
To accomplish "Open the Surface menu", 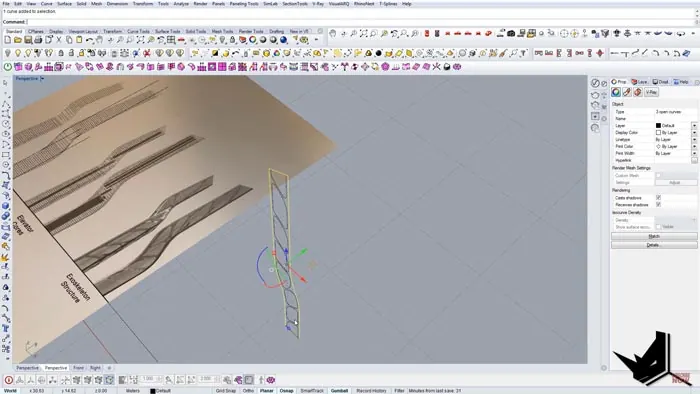I will tap(64, 4).
